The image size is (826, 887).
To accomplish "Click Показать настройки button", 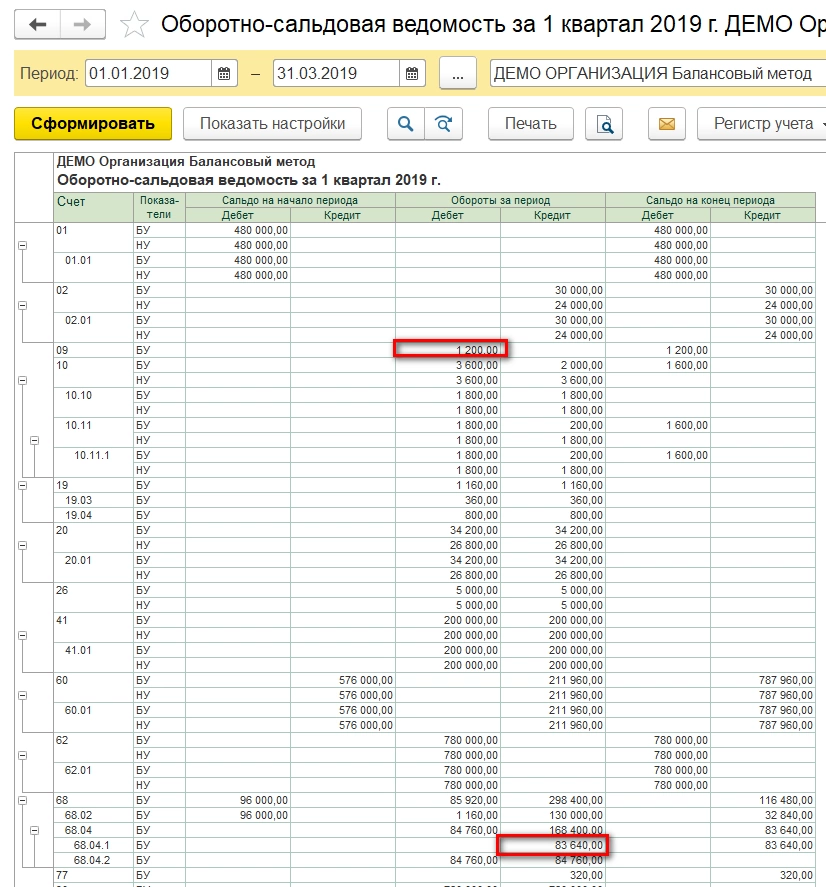I will (x=272, y=124).
